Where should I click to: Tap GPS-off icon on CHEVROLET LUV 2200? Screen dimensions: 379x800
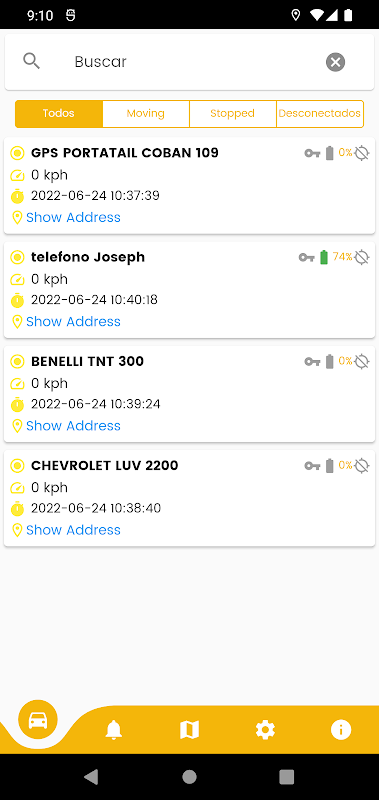(x=362, y=466)
